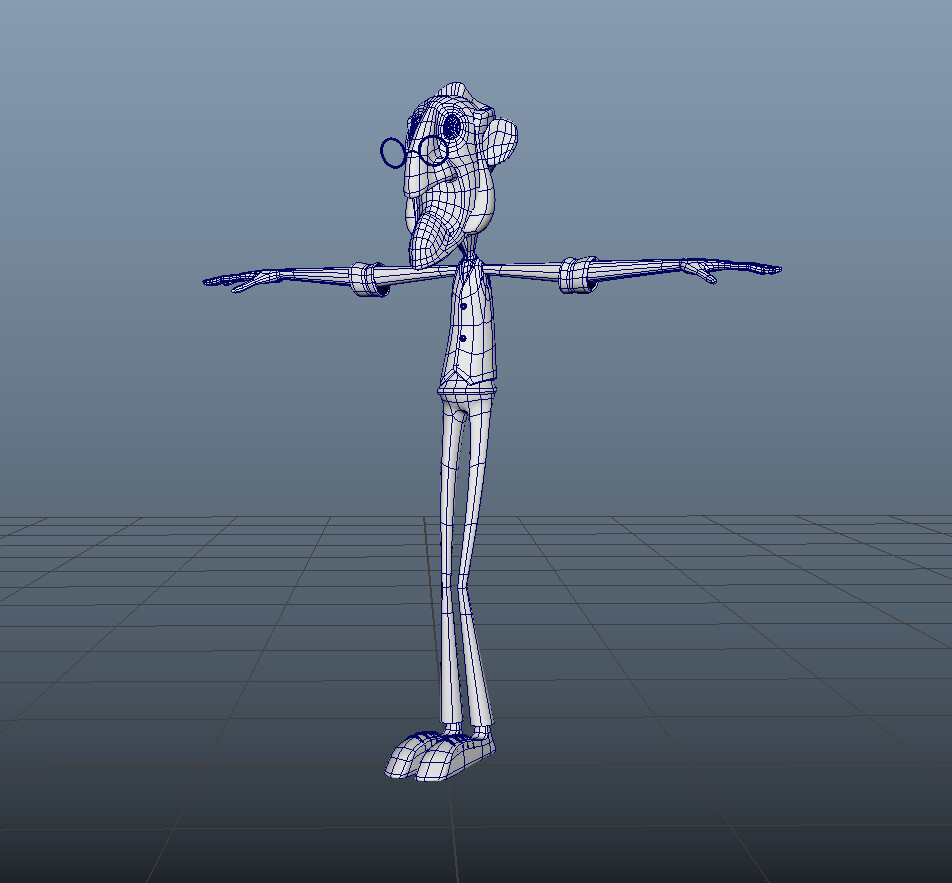This screenshot has height=883, width=952.
Task: Click the hand at the screen-right arm end
Action: click(730, 269)
